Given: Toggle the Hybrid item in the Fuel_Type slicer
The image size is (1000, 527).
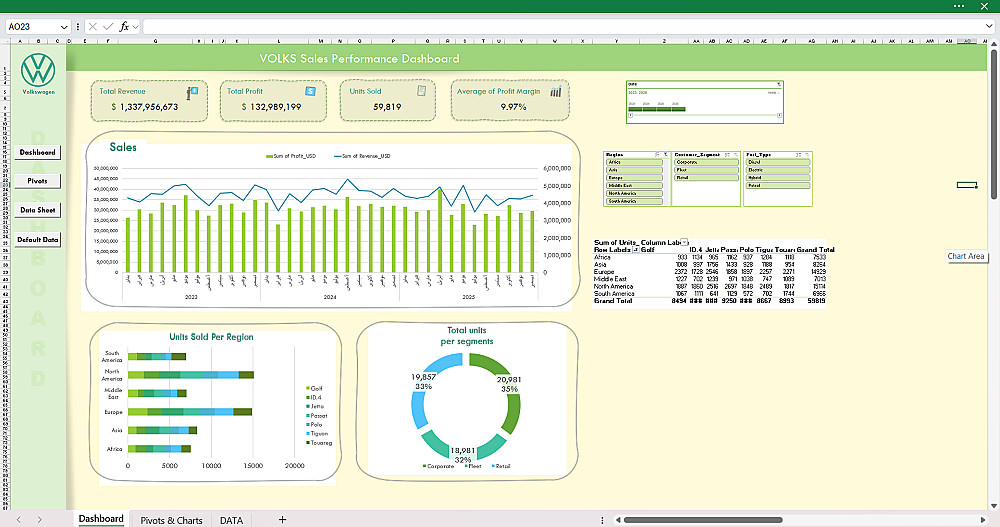Looking at the screenshot, I should 778,178.
